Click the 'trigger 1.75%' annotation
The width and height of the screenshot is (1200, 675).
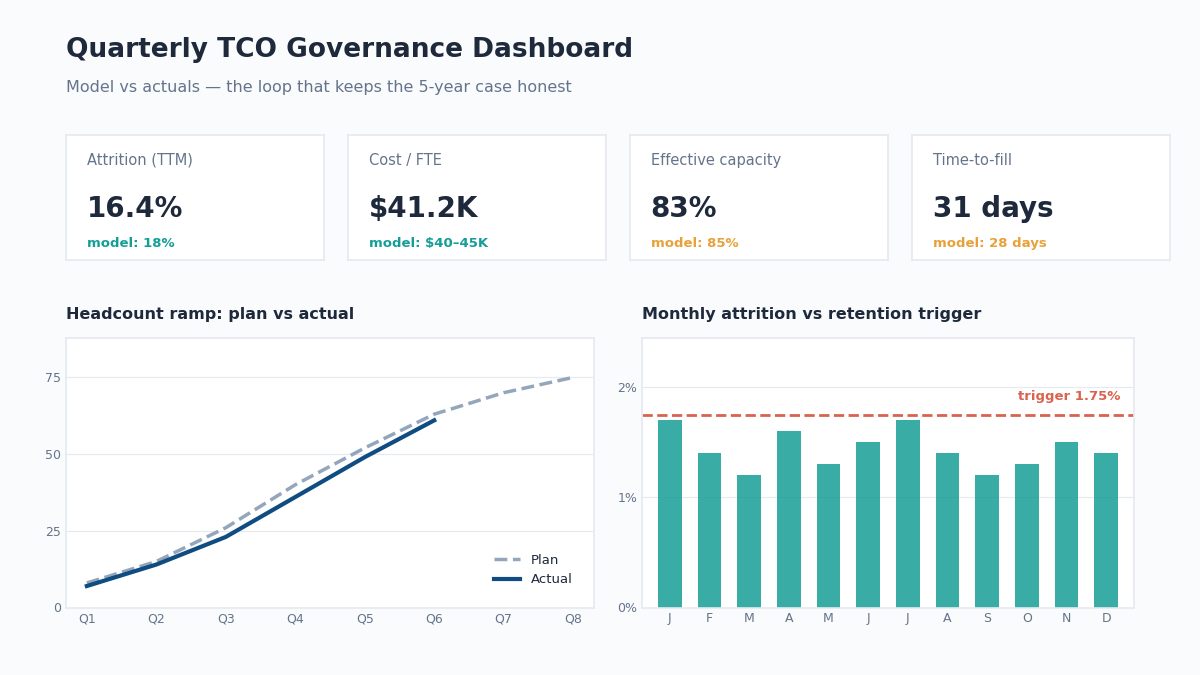pyautogui.click(x=1069, y=396)
